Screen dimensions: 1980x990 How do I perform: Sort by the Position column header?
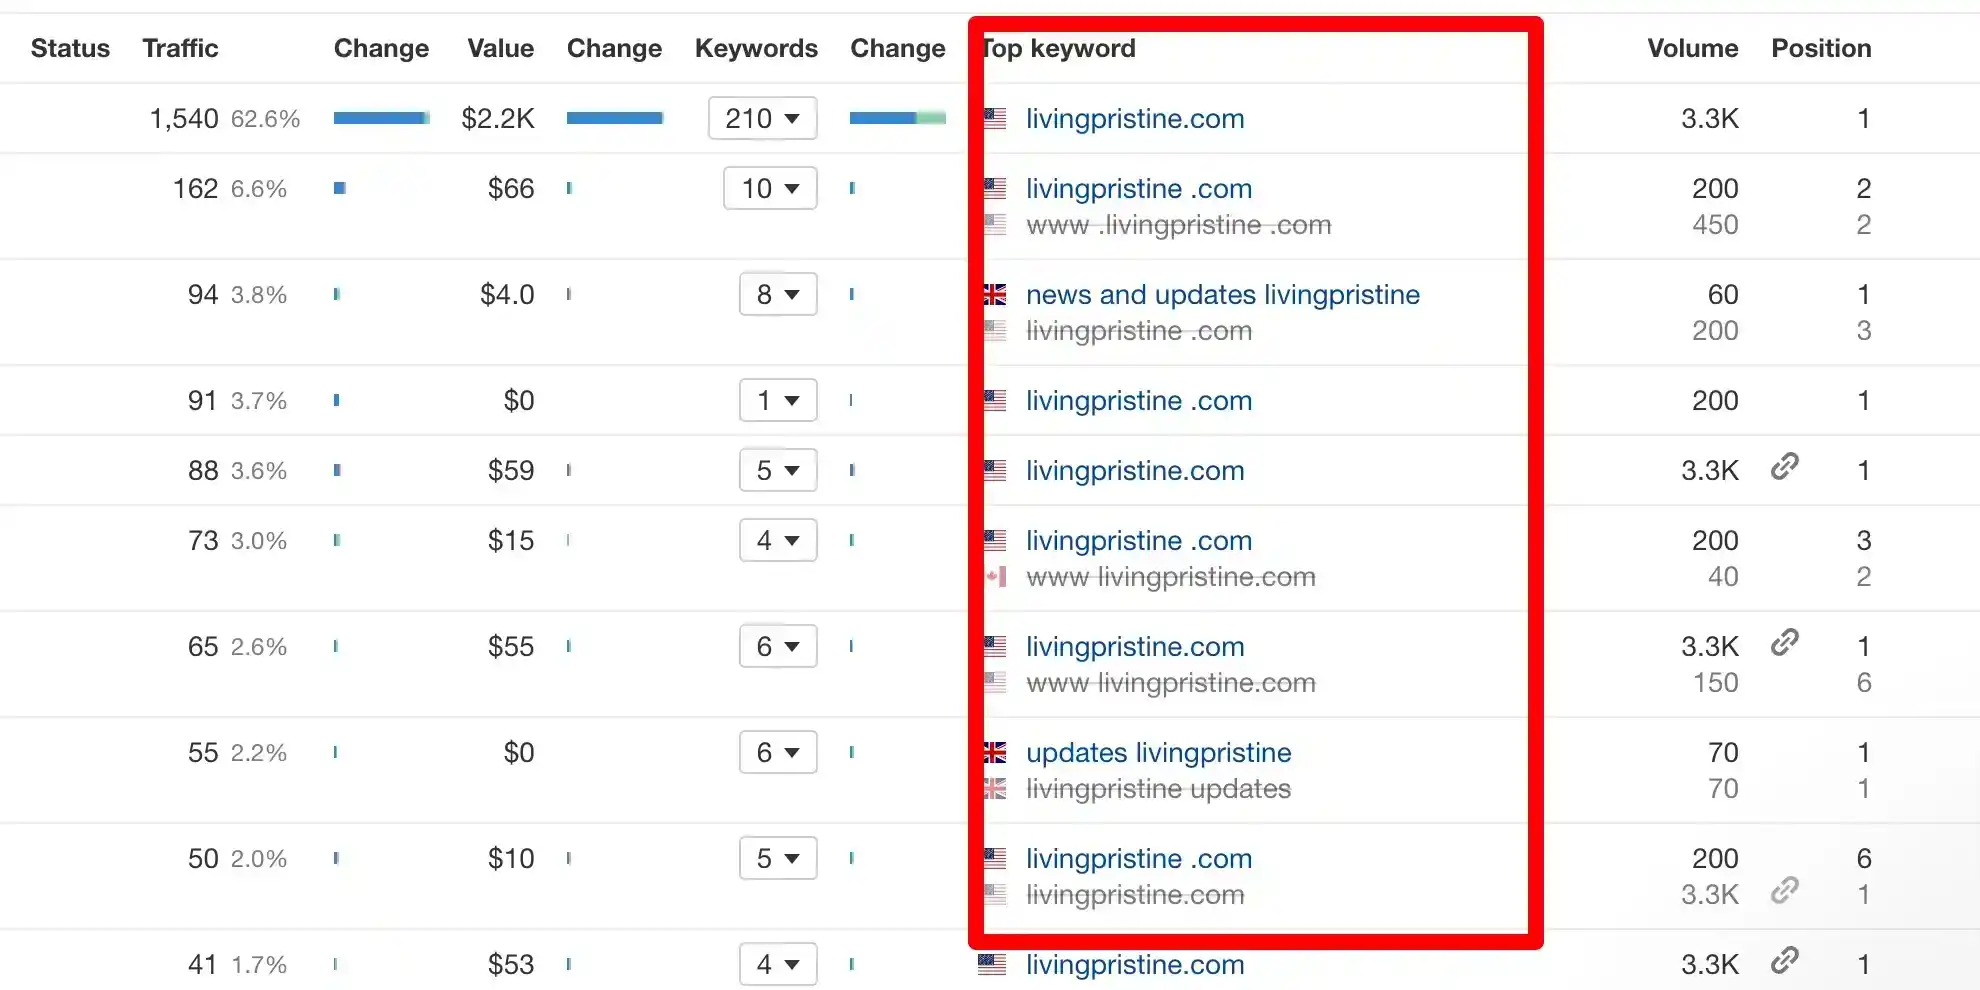click(x=1821, y=48)
